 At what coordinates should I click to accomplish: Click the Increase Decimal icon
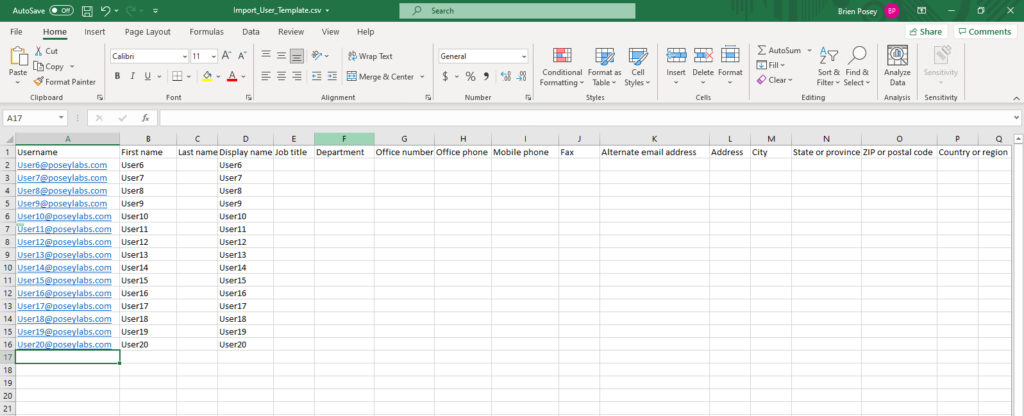coord(505,76)
